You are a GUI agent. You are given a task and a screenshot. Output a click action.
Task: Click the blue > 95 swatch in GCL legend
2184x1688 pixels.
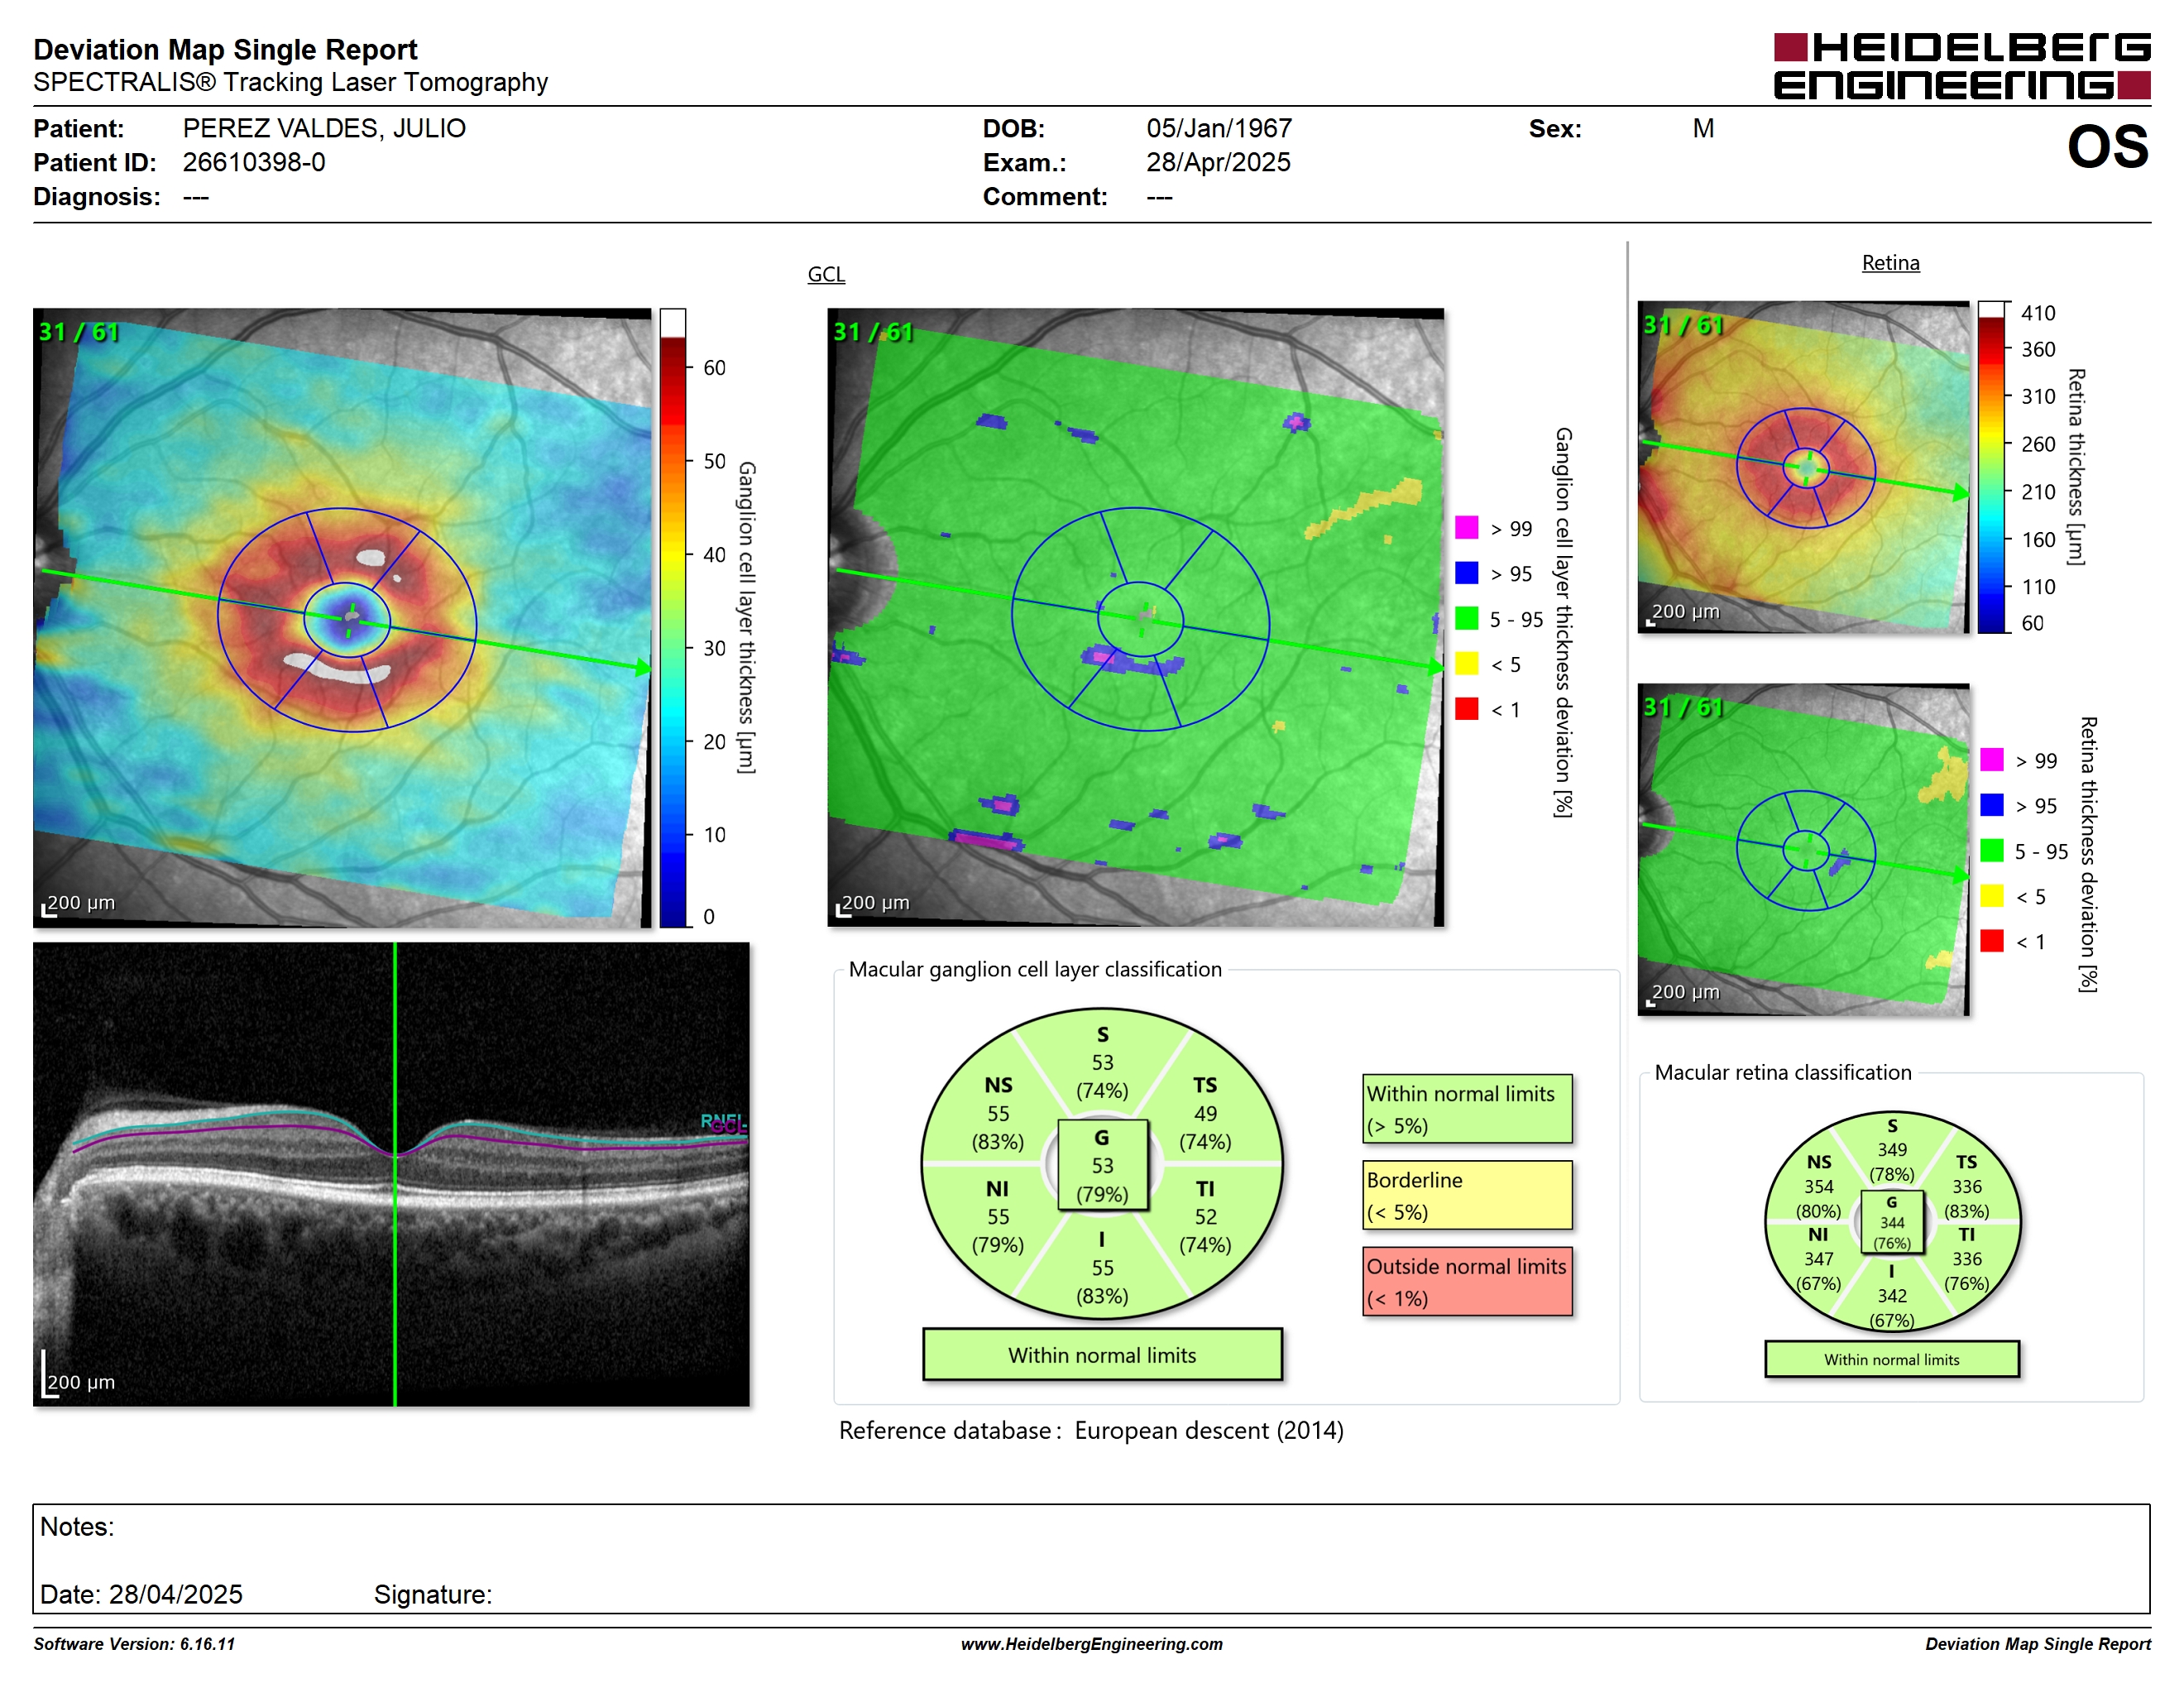pyautogui.click(x=1466, y=573)
